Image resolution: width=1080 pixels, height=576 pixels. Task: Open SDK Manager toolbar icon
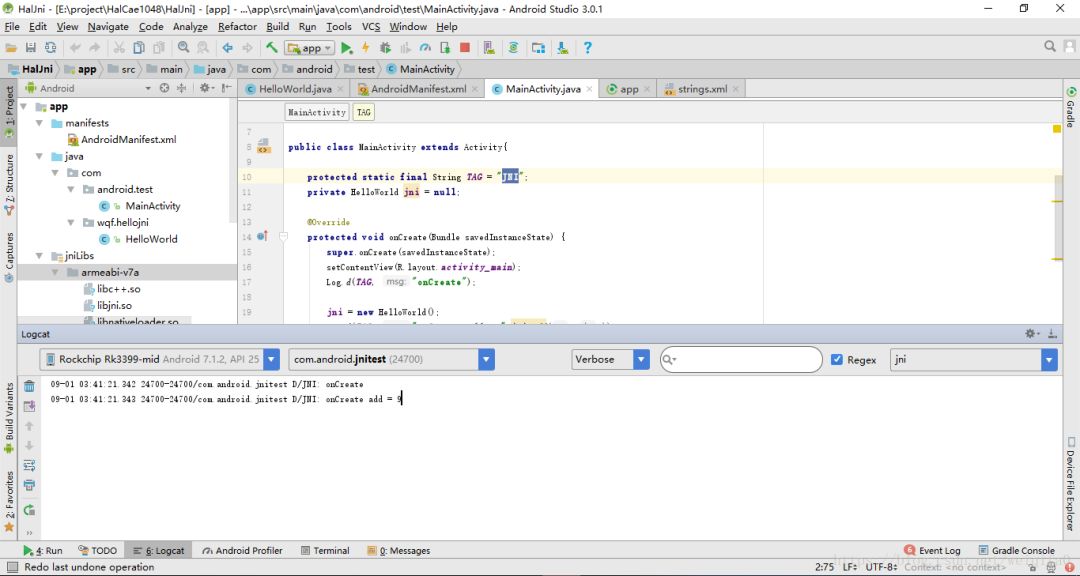point(563,48)
